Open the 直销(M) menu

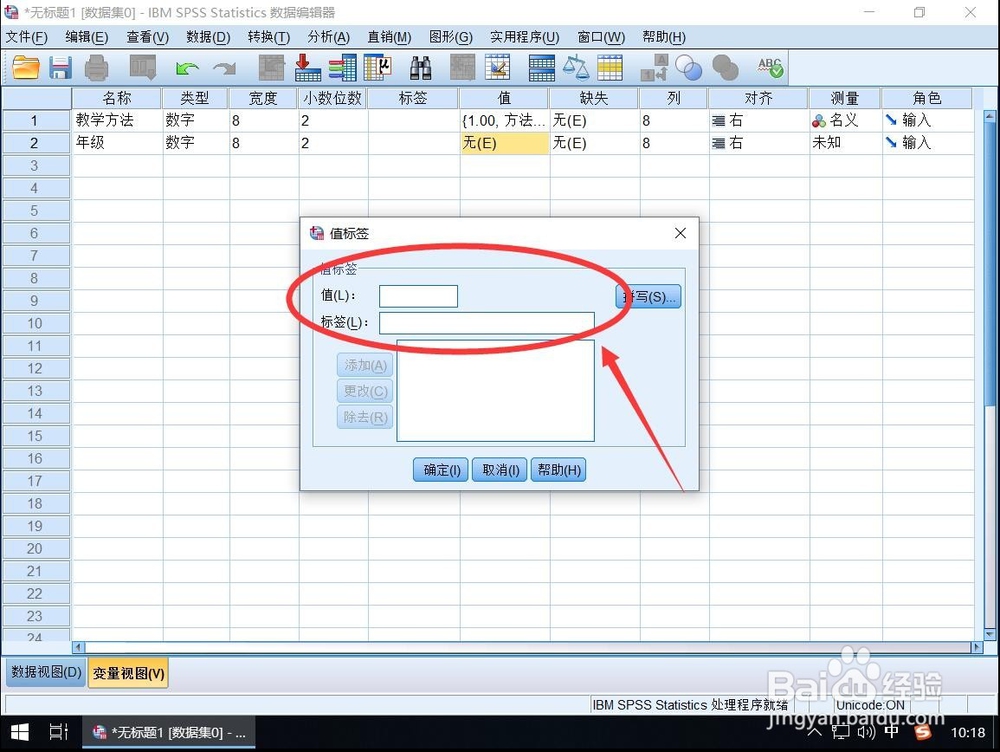(389, 37)
